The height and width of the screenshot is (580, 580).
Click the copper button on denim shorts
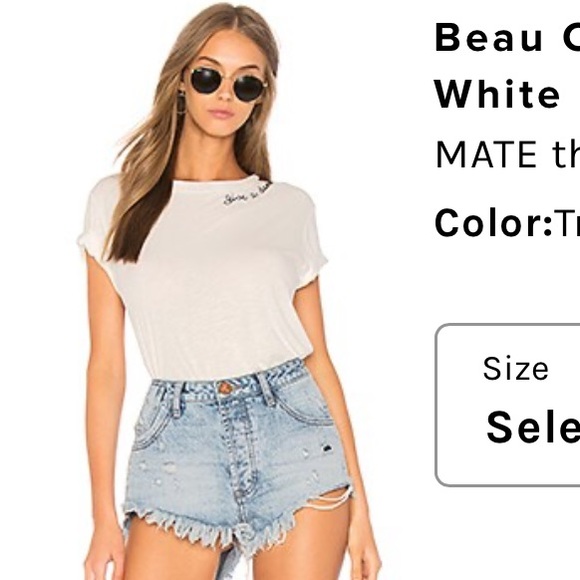(225, 388)
